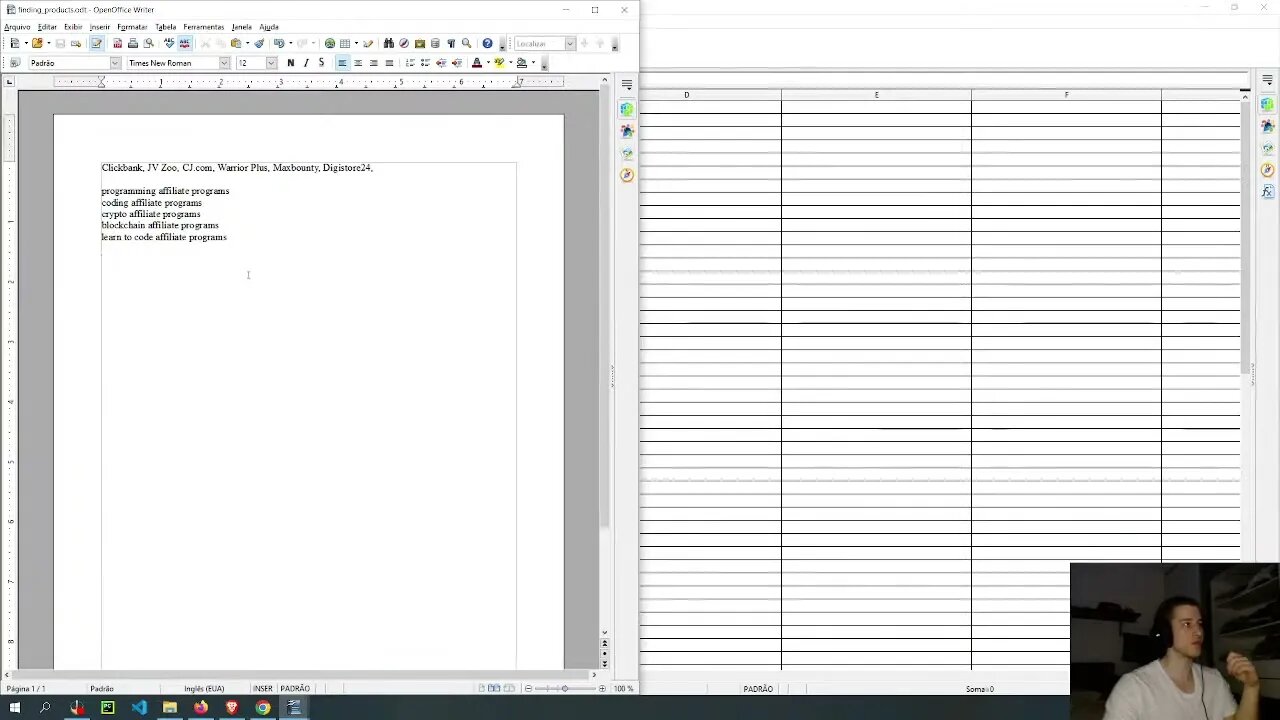Click the Insert Table icon
The height and width of the screenshot is (720, 1280).
click(345, 43)
